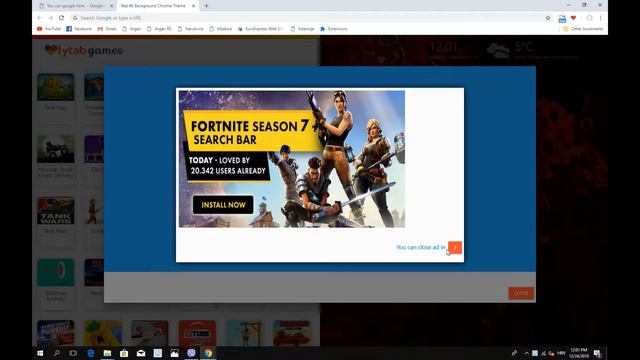Click the orange ad countdown box
640x360 pixels.
[455, 247]
